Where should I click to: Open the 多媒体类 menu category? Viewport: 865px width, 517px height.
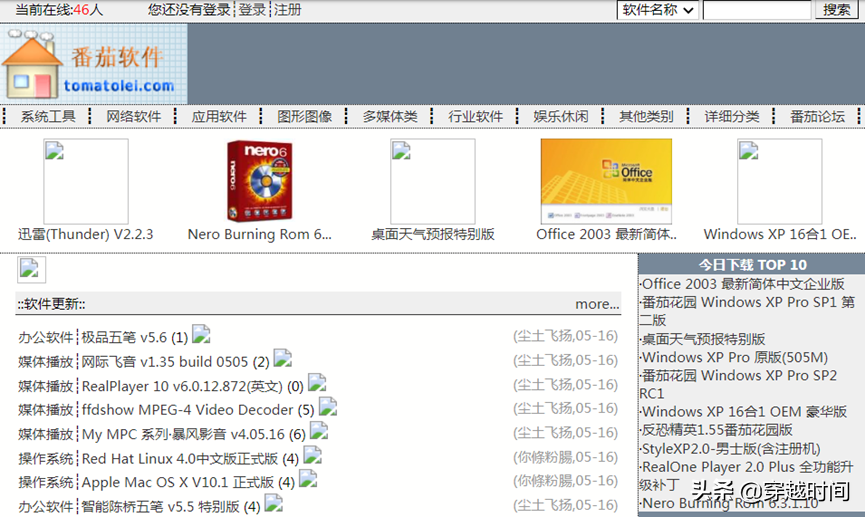pyautogui.click(x=390, y=116)
